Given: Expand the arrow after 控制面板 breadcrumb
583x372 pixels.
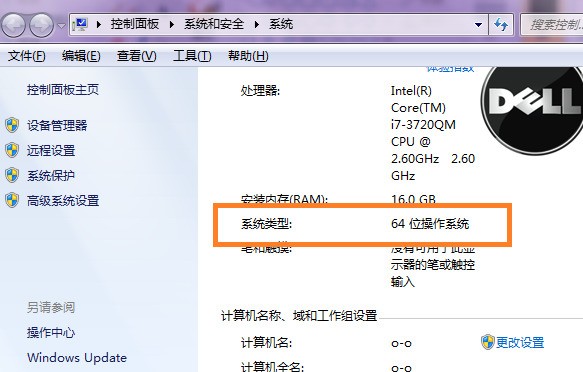Looking at the screenshot, I should point(171,25).
